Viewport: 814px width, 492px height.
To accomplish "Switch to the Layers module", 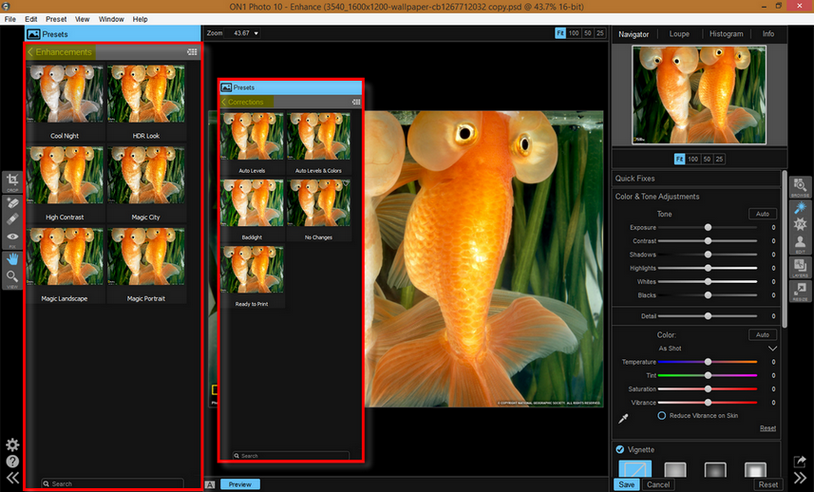I will [800, 268].
